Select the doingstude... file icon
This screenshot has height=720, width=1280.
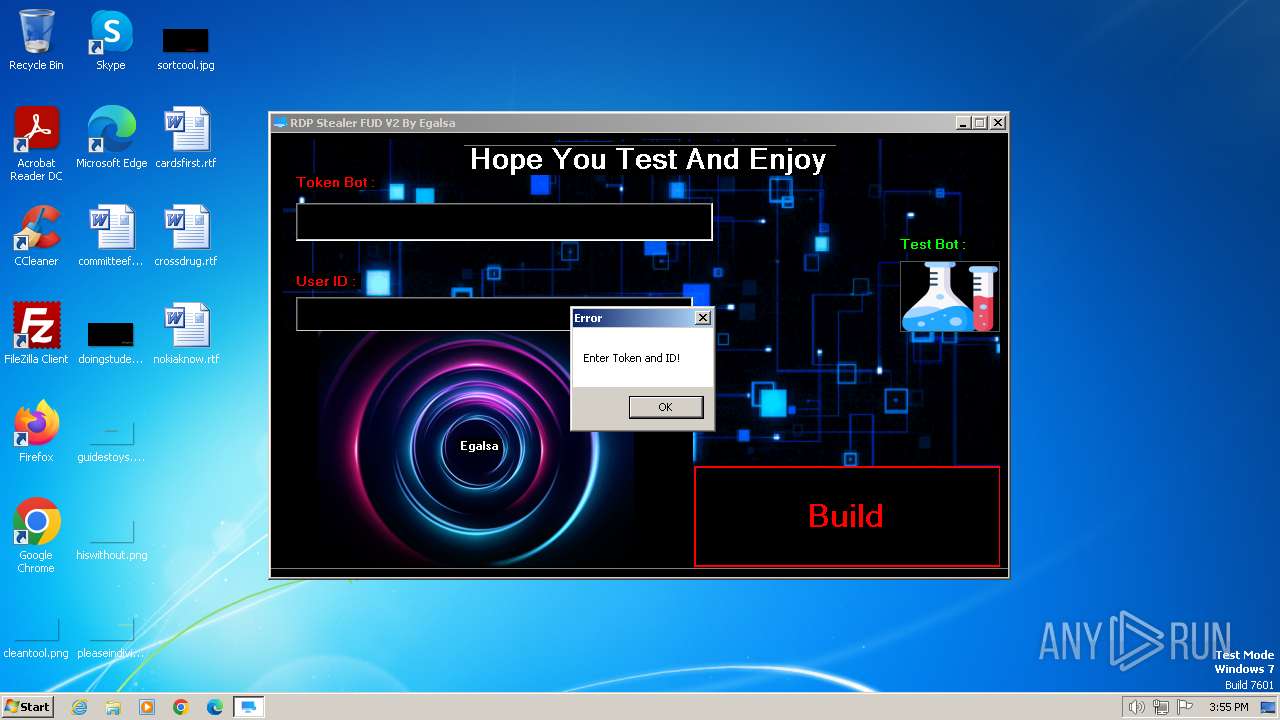tap(111, 343)
